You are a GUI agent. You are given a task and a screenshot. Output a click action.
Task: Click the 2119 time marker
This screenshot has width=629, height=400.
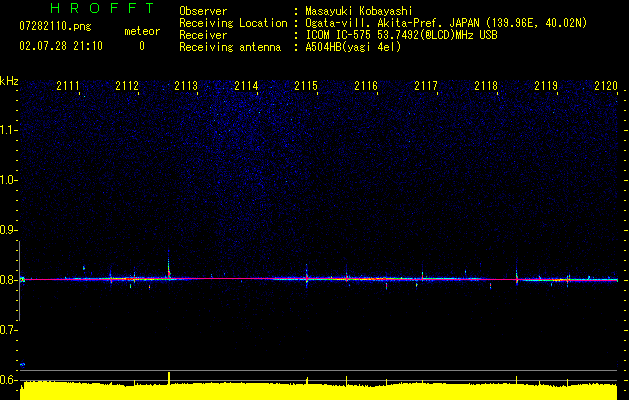point(546,86)
